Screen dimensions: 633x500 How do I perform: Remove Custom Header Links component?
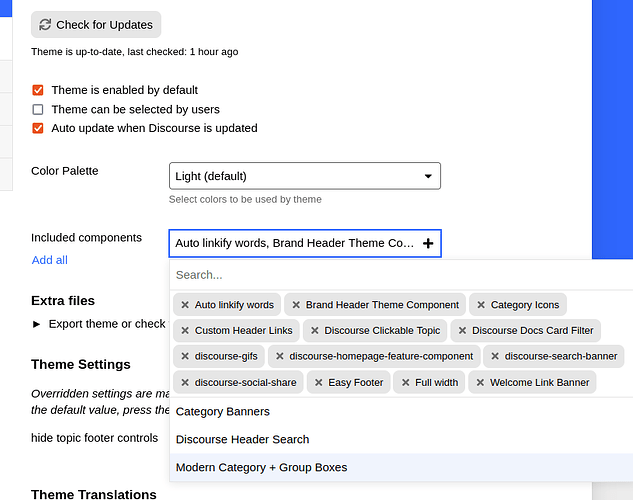coord(184,331)
